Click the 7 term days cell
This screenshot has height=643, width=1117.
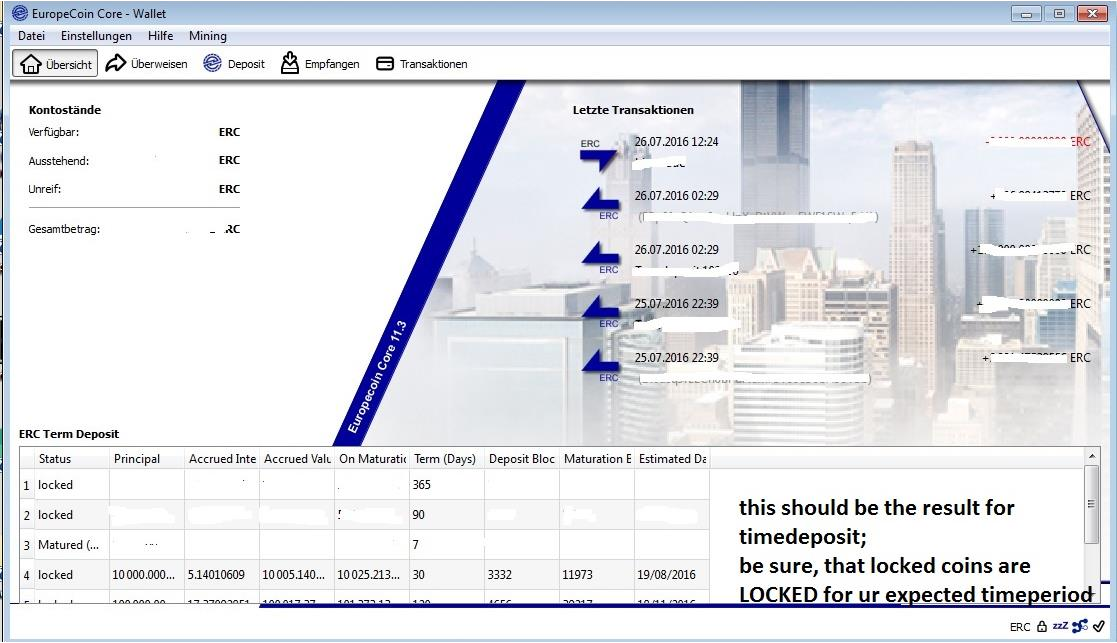(447, 545)
